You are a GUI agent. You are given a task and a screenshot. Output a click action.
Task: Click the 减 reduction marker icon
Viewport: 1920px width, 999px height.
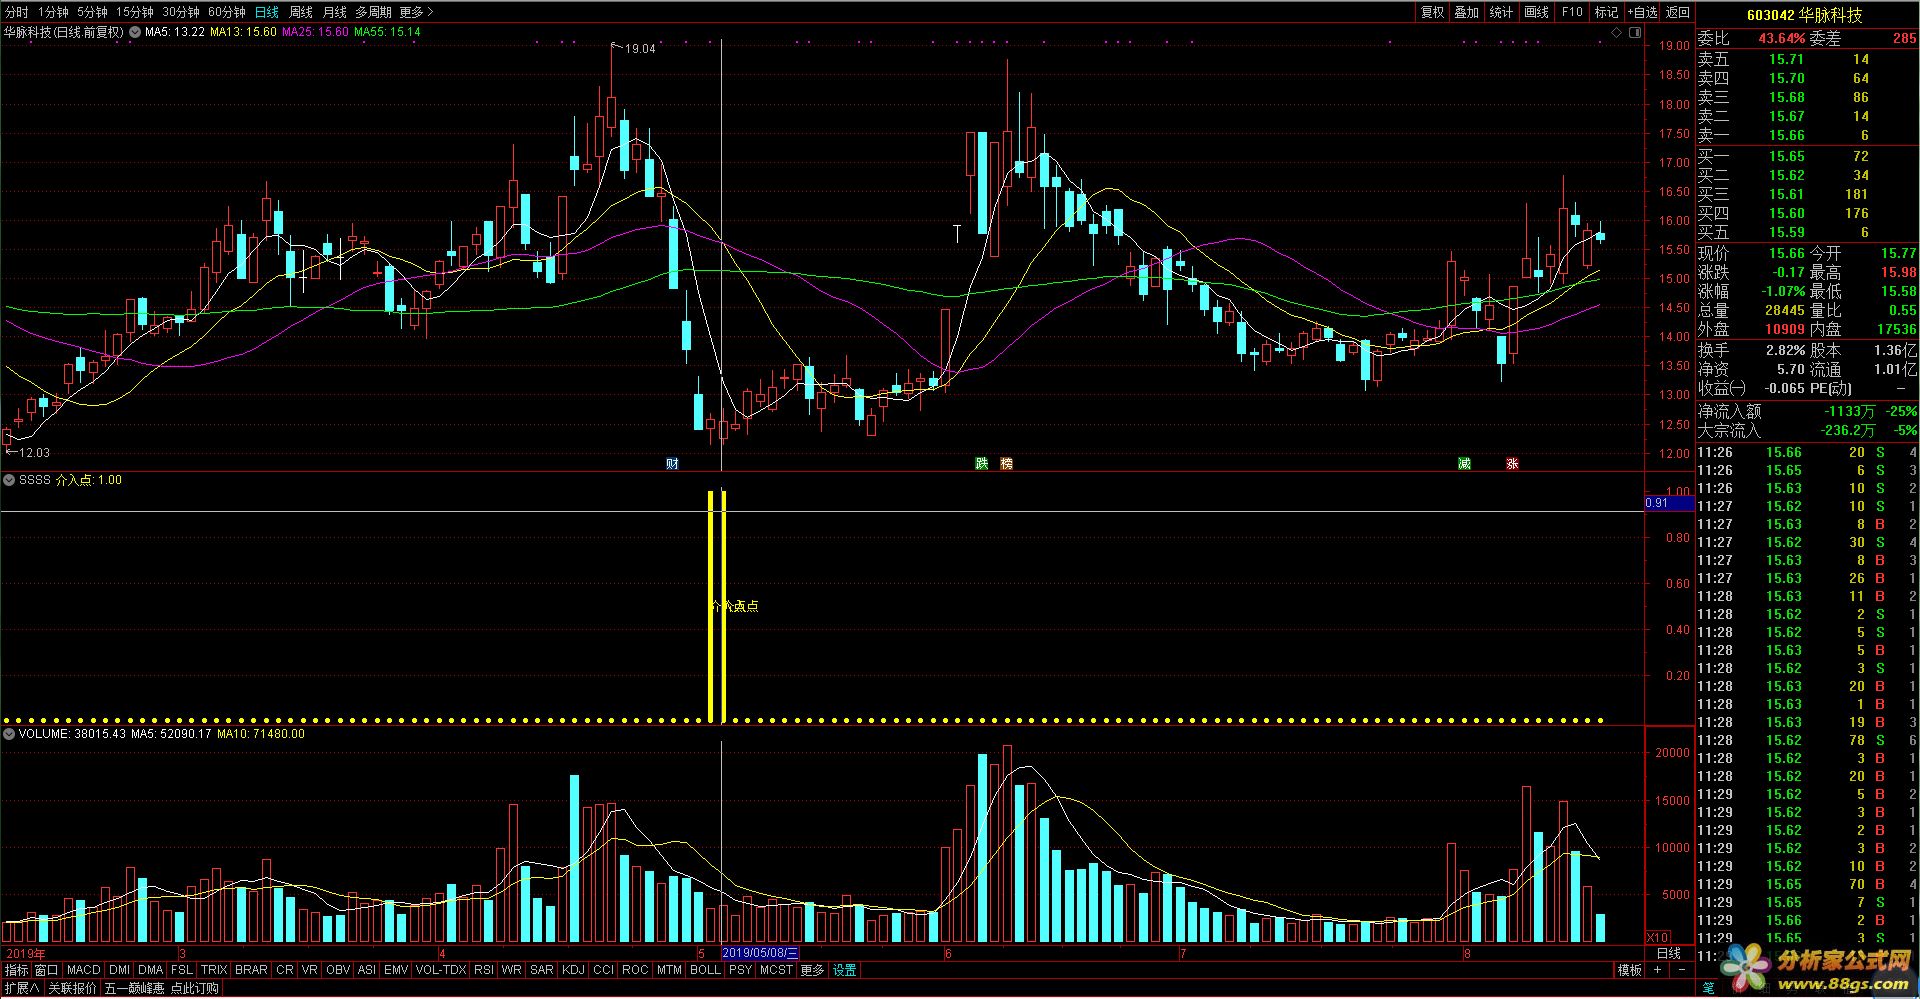pos(1465,464)
